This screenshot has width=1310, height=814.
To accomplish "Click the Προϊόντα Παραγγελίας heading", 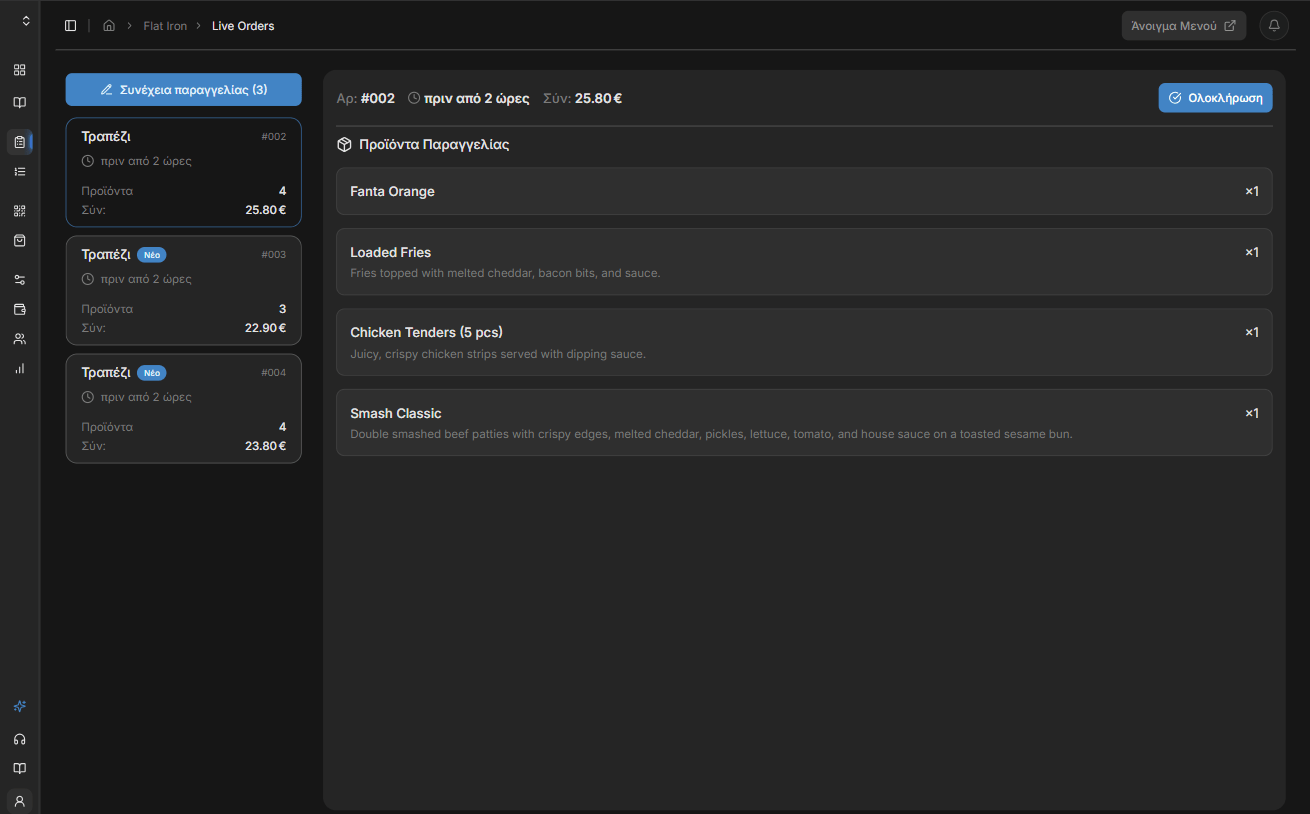I will pos(434,145).
